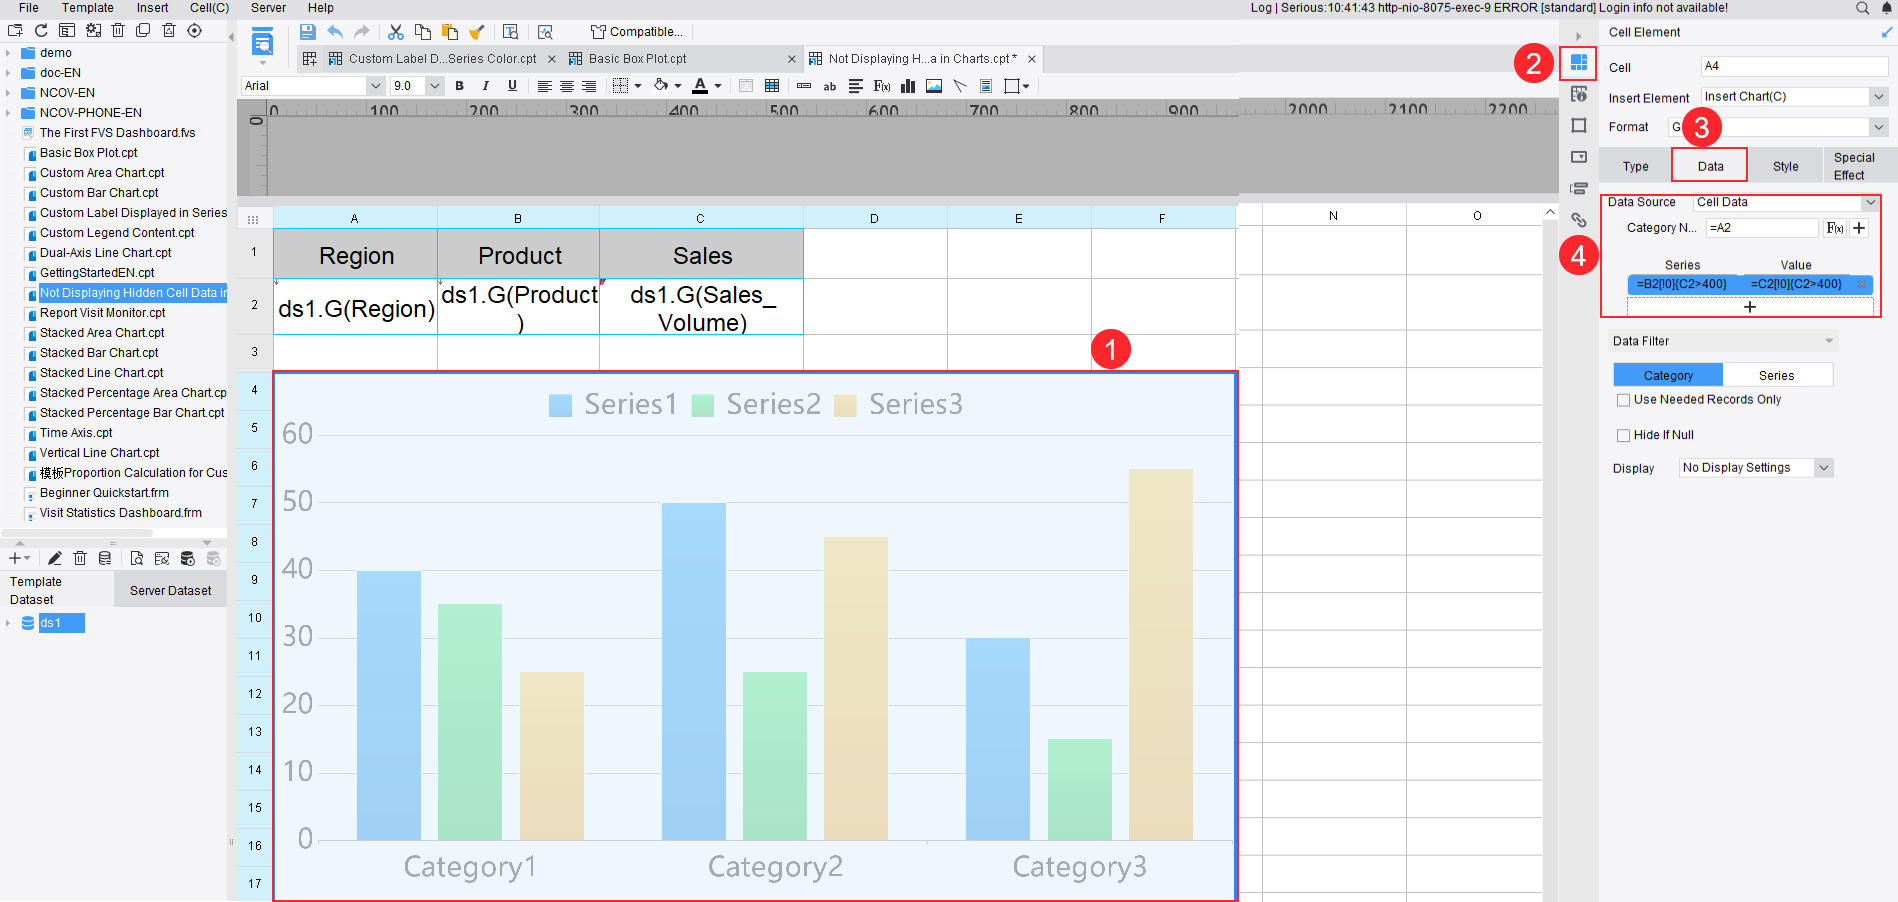The height and width of the screenshot is (902, 1898).
Task: Open the font name Arial dropdown
Action: [376, 86]
